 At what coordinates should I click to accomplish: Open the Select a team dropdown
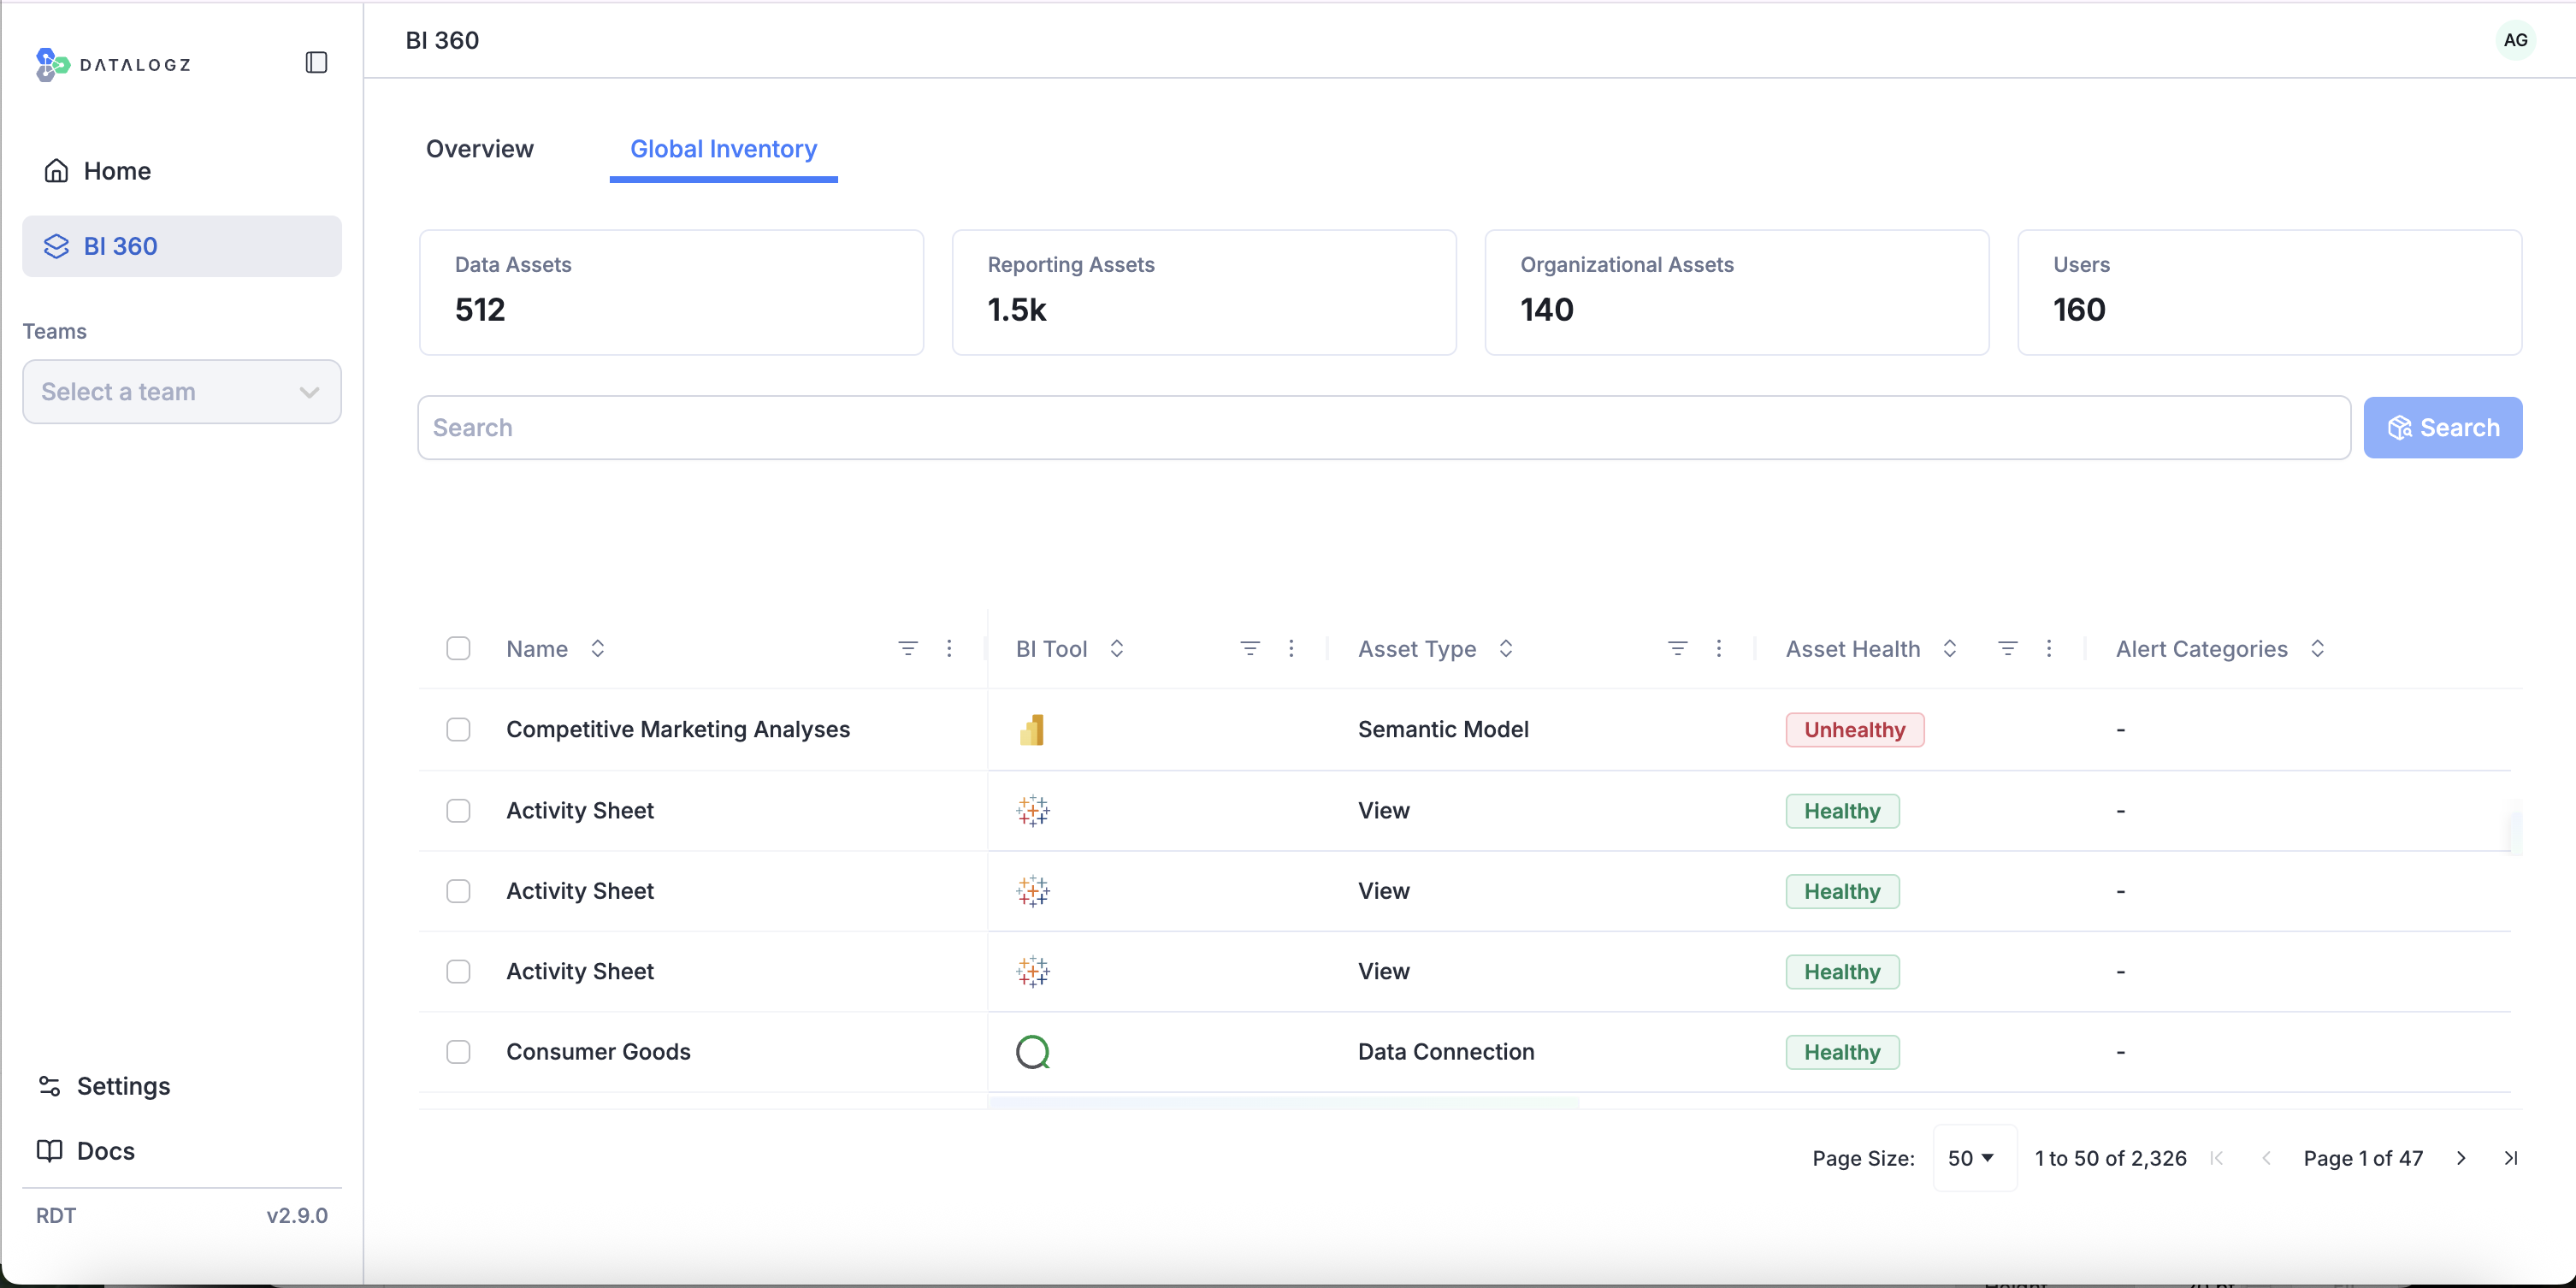(181, 392)
